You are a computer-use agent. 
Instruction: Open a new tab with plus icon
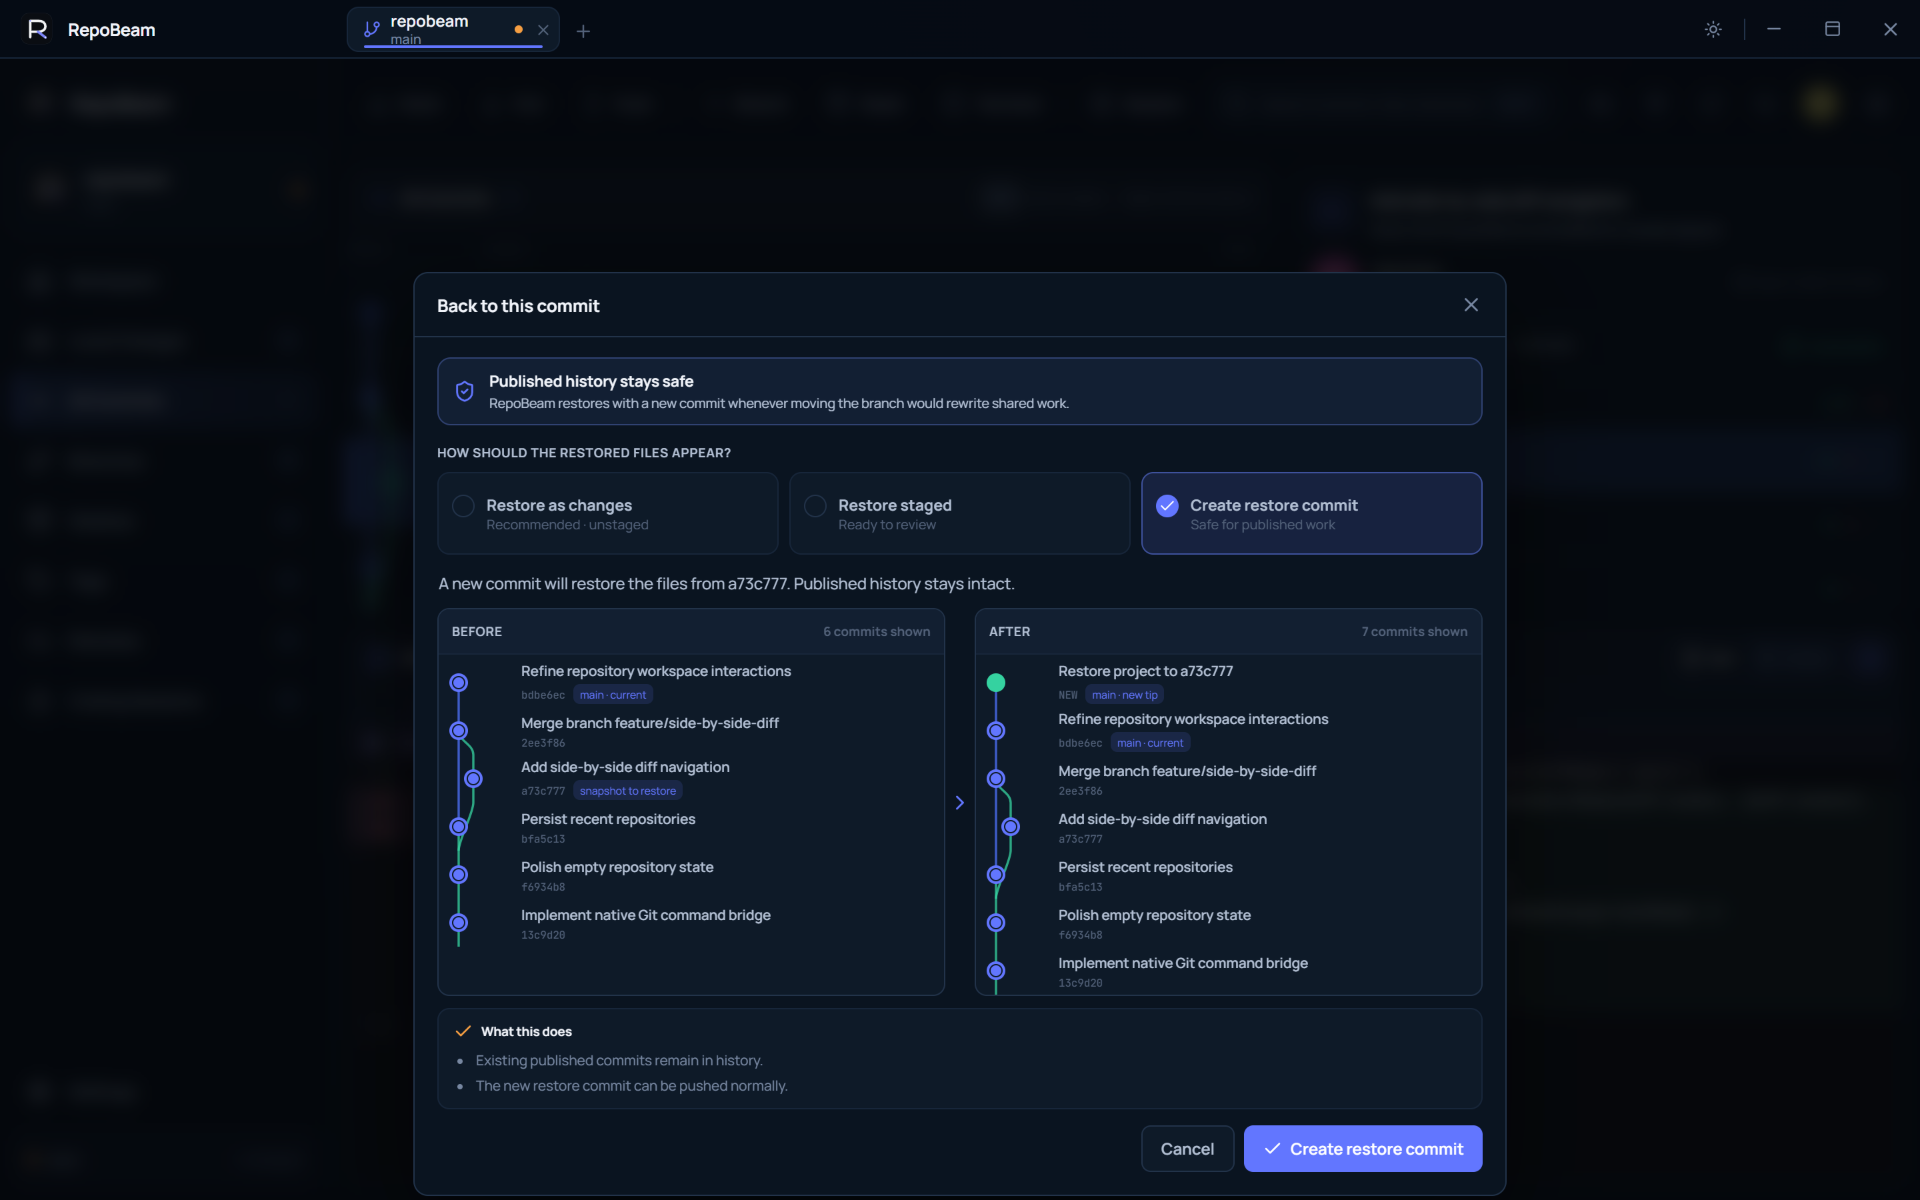pos(583,31)
